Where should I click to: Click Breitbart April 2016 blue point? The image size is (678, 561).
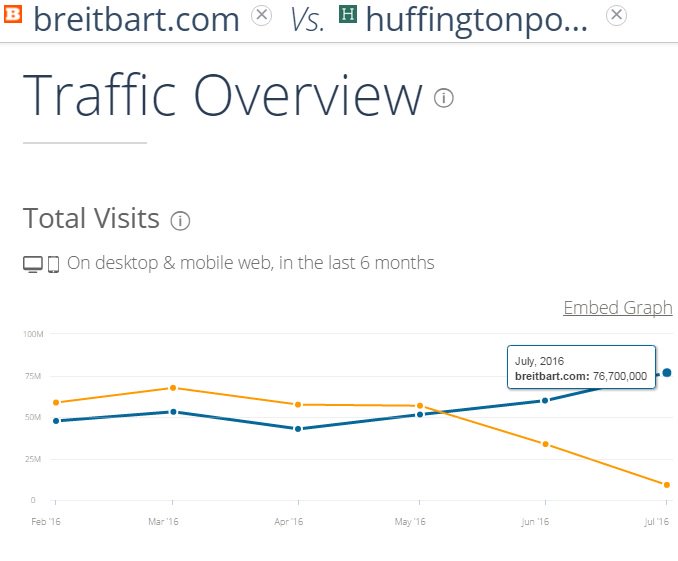point(298,429)
